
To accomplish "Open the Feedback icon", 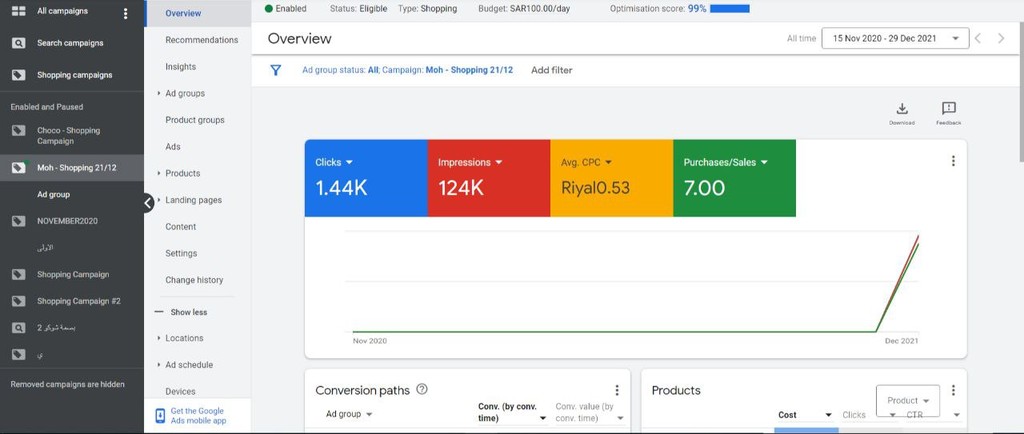I will 948,109.
